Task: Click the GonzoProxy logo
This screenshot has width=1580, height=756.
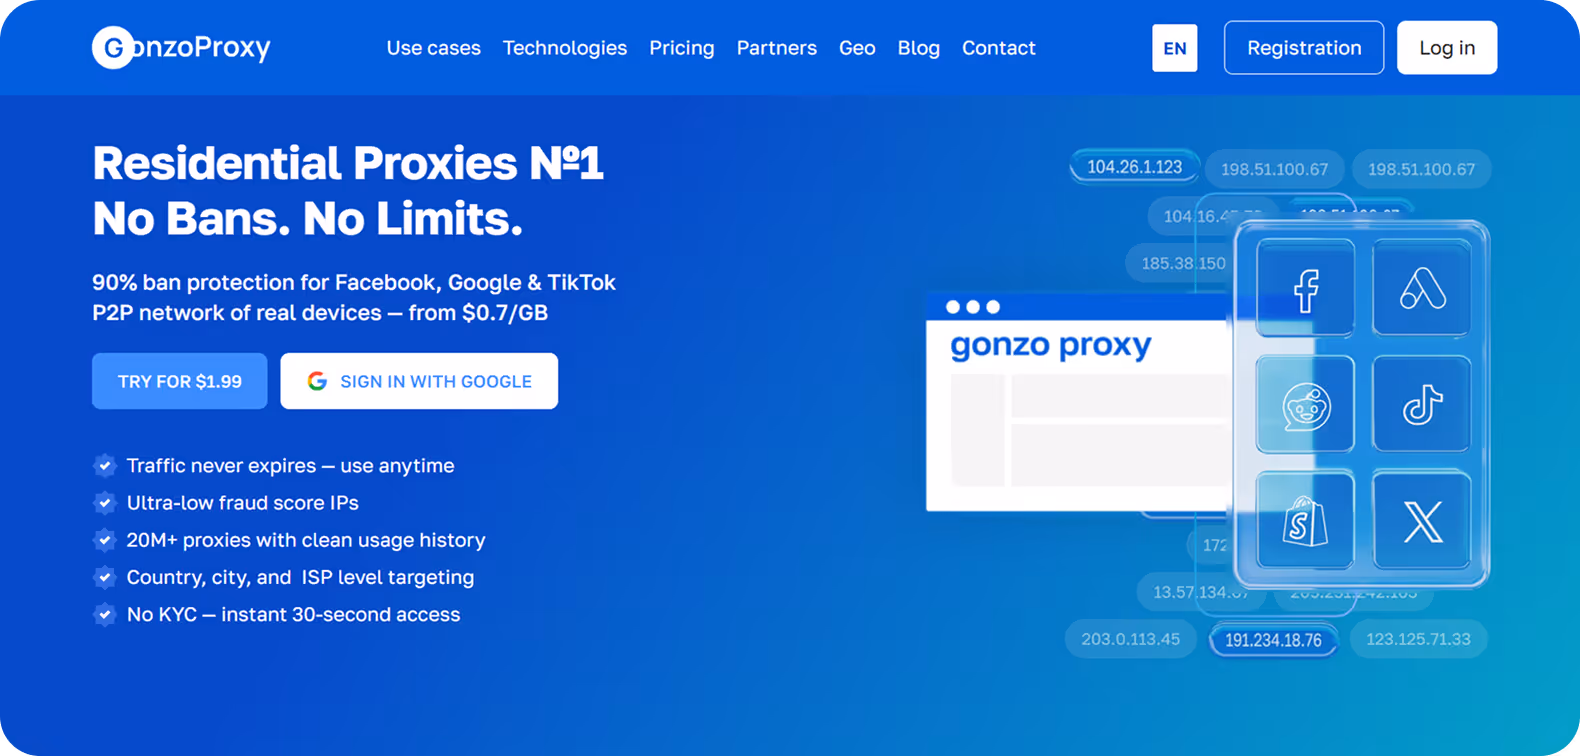Action: coord(181,47)
